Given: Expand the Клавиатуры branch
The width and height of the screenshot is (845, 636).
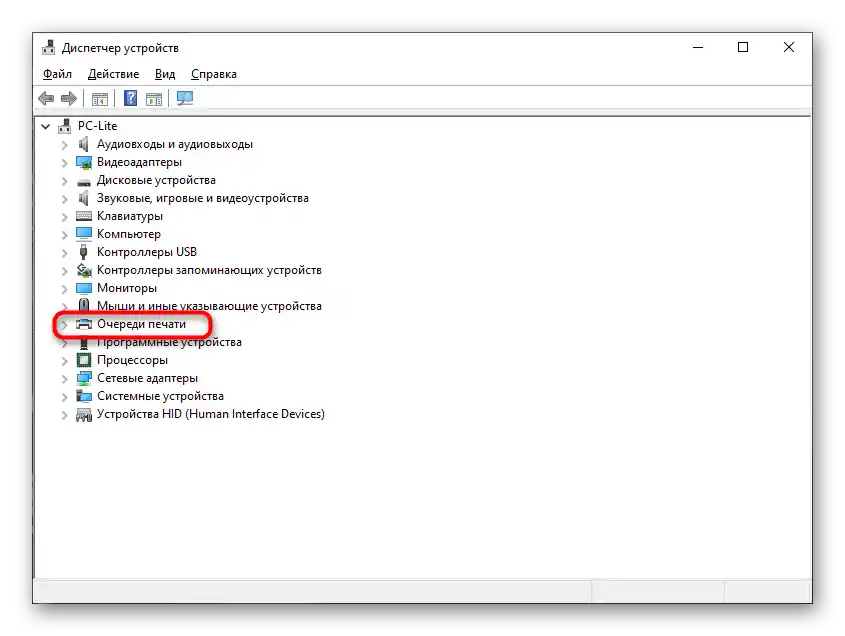Looking at the screenshot, I should [x=65, y=217].
